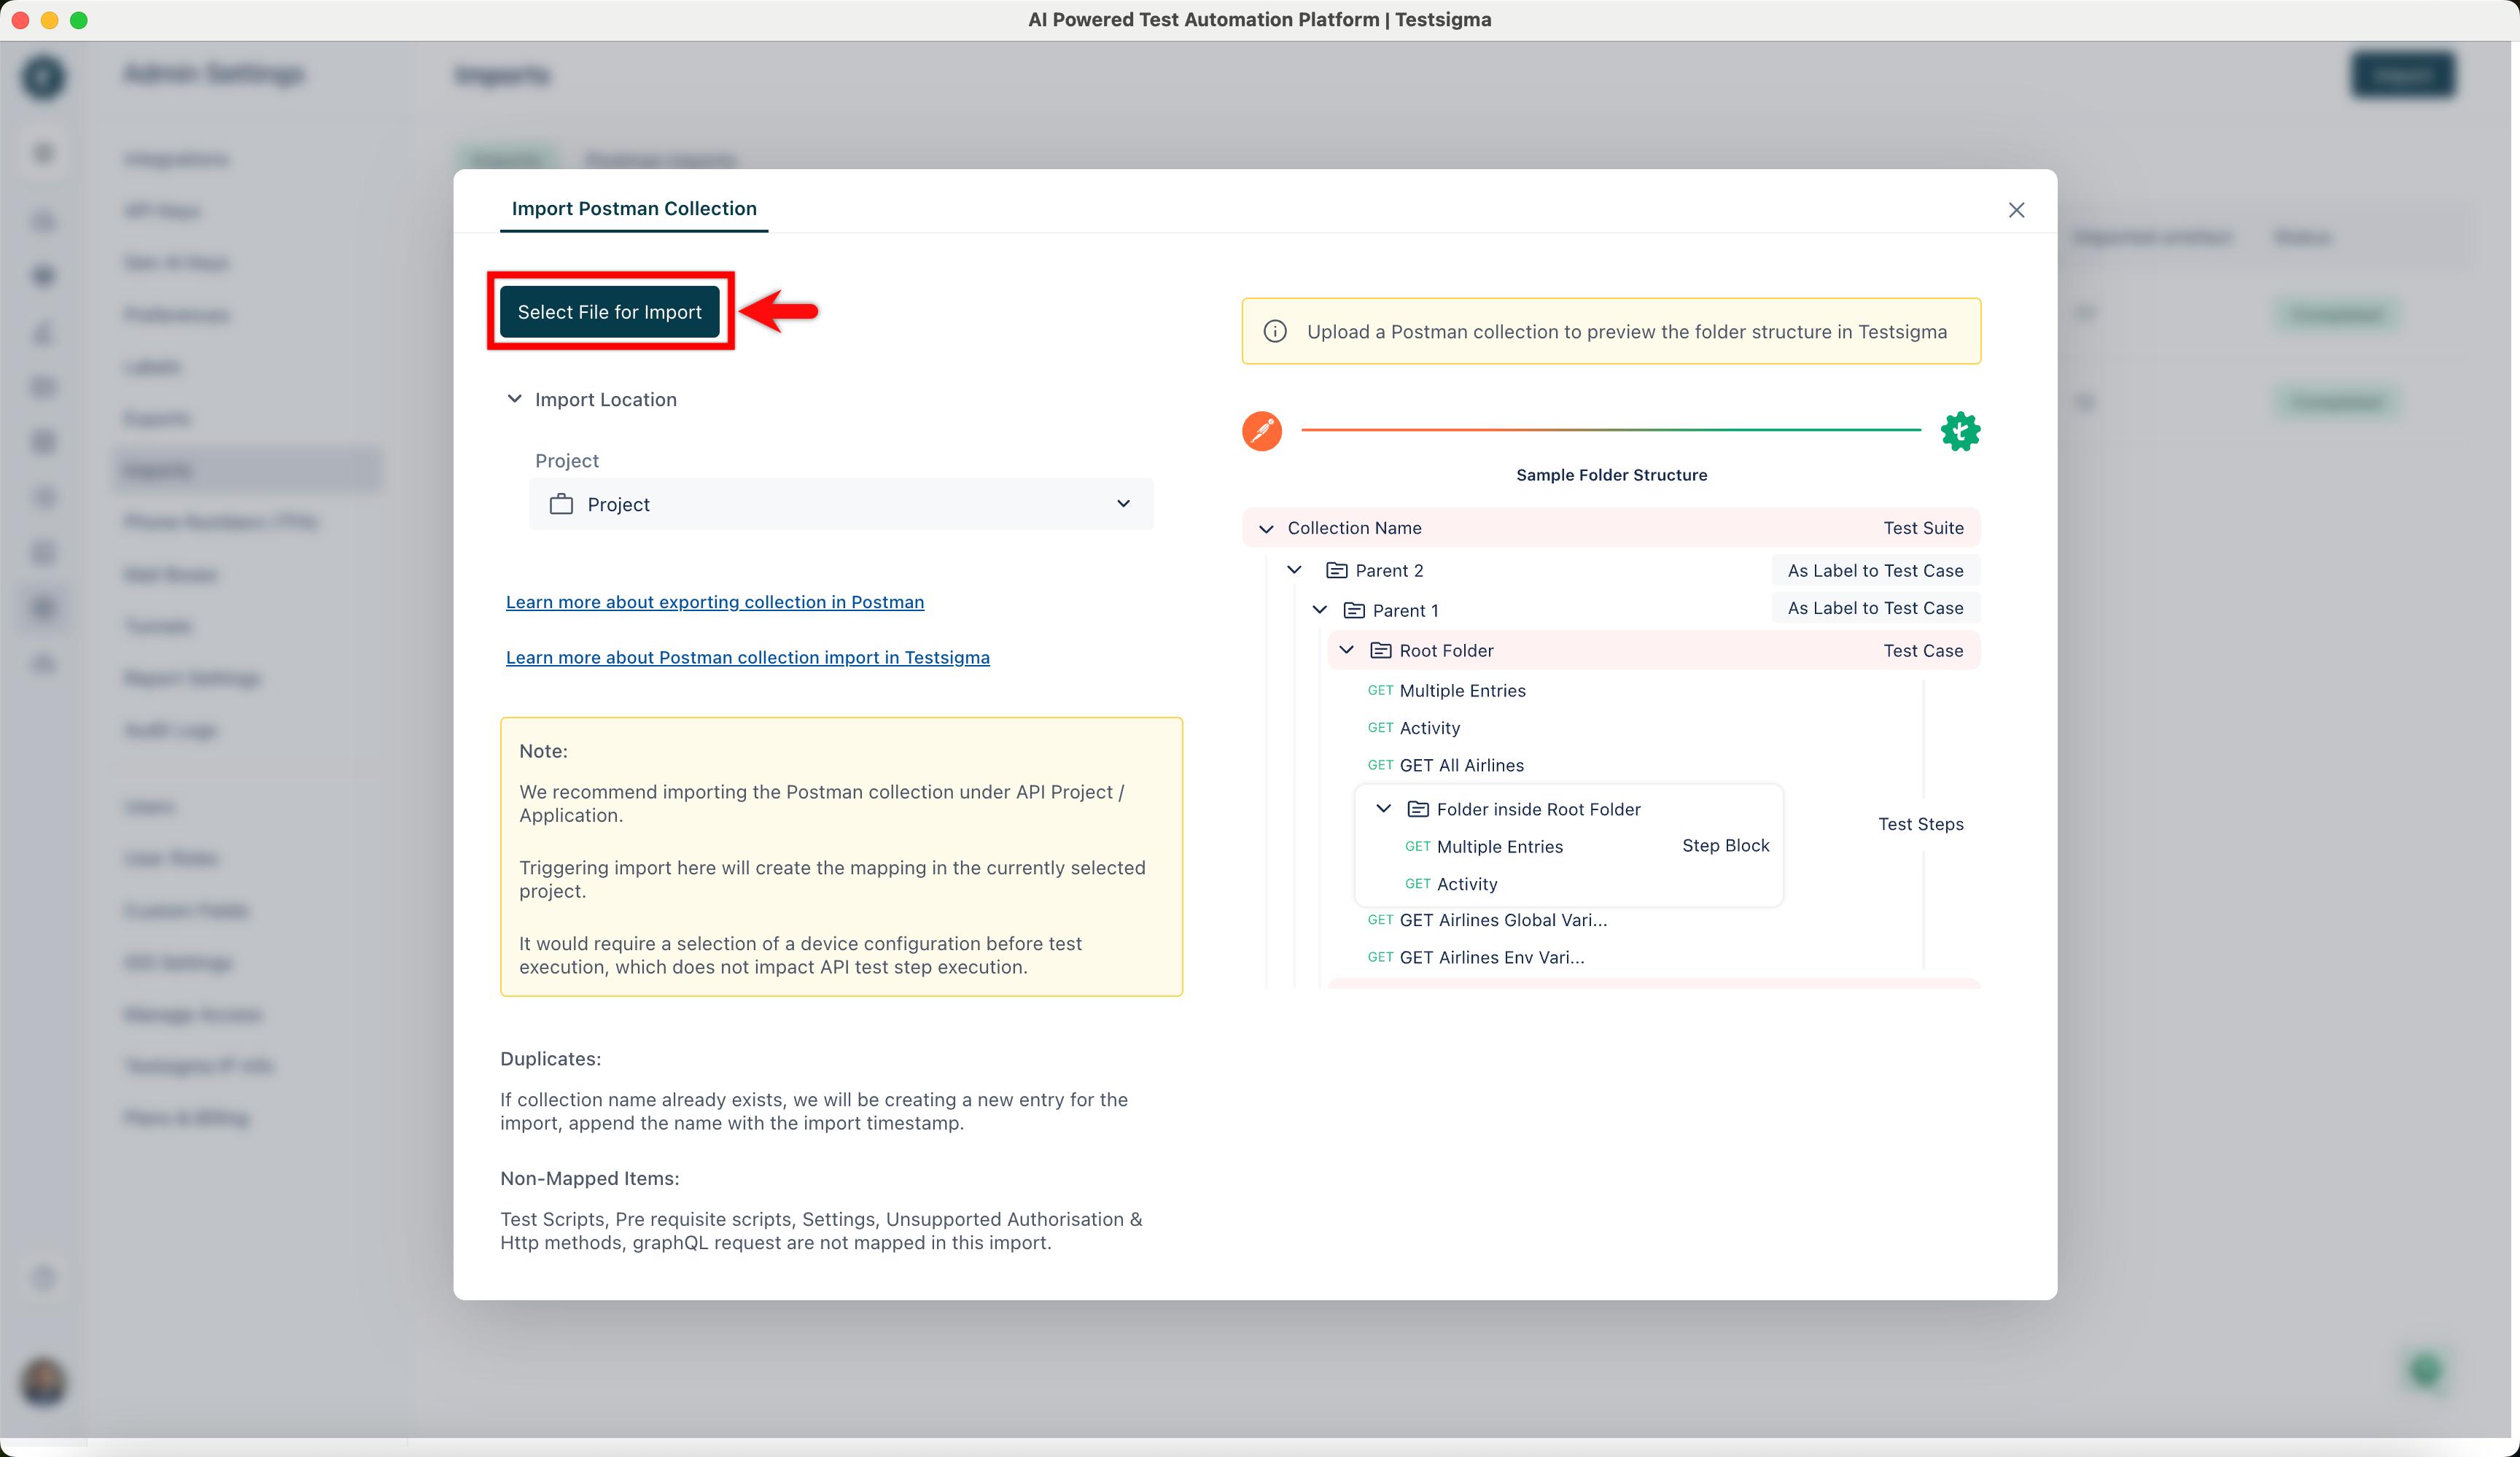Click the green Testsigma gear logo icon

(x=1960, y=431)
